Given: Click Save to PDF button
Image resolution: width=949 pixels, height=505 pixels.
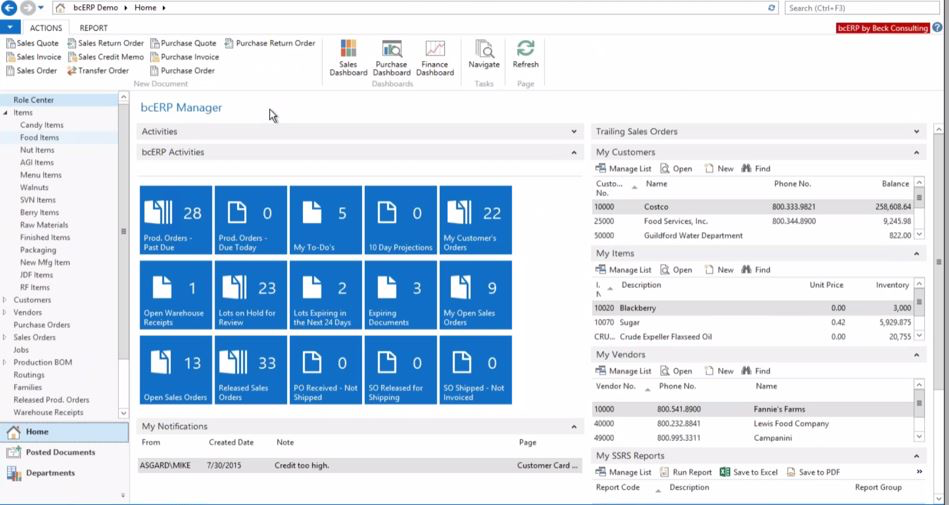Looking at the screenshot, I should pos(813,472).
